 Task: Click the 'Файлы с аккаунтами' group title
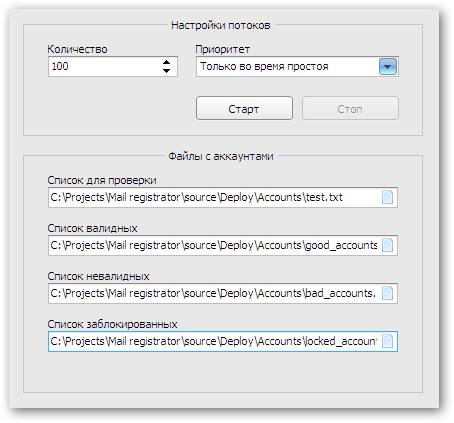click(x=221, y=156)
